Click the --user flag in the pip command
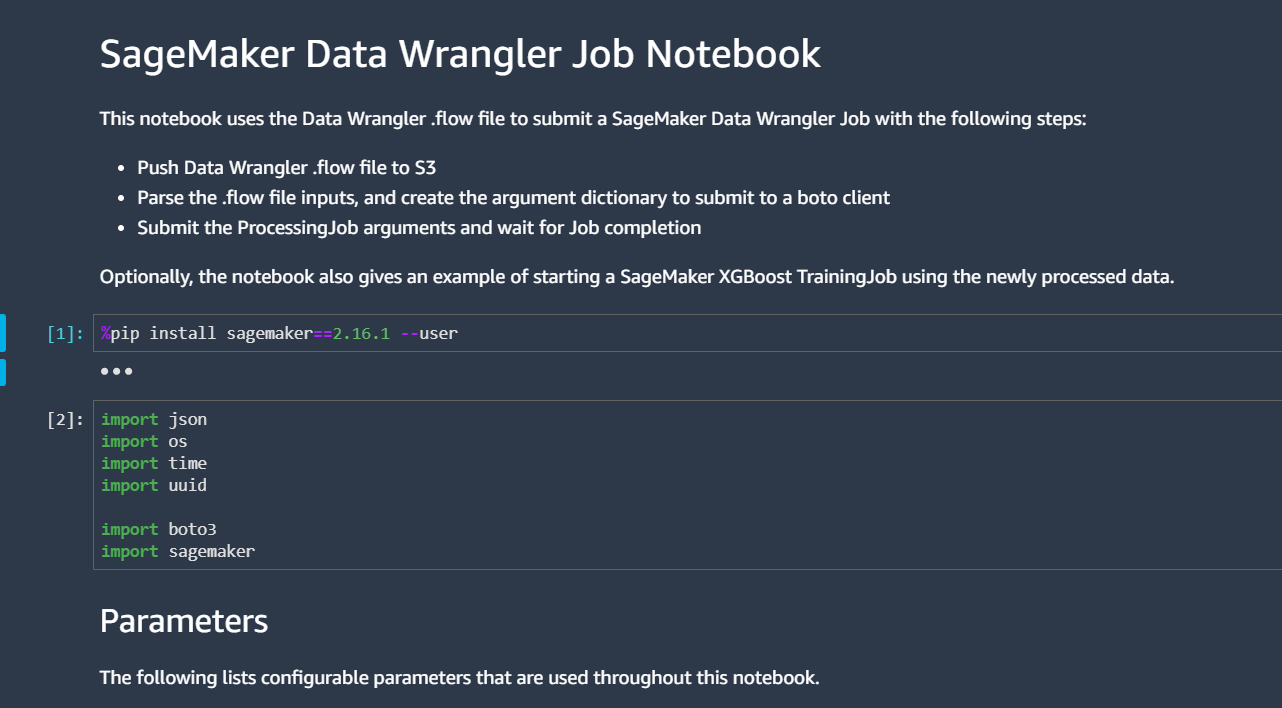Screen dimensions: 1282x708 (429, 333)
